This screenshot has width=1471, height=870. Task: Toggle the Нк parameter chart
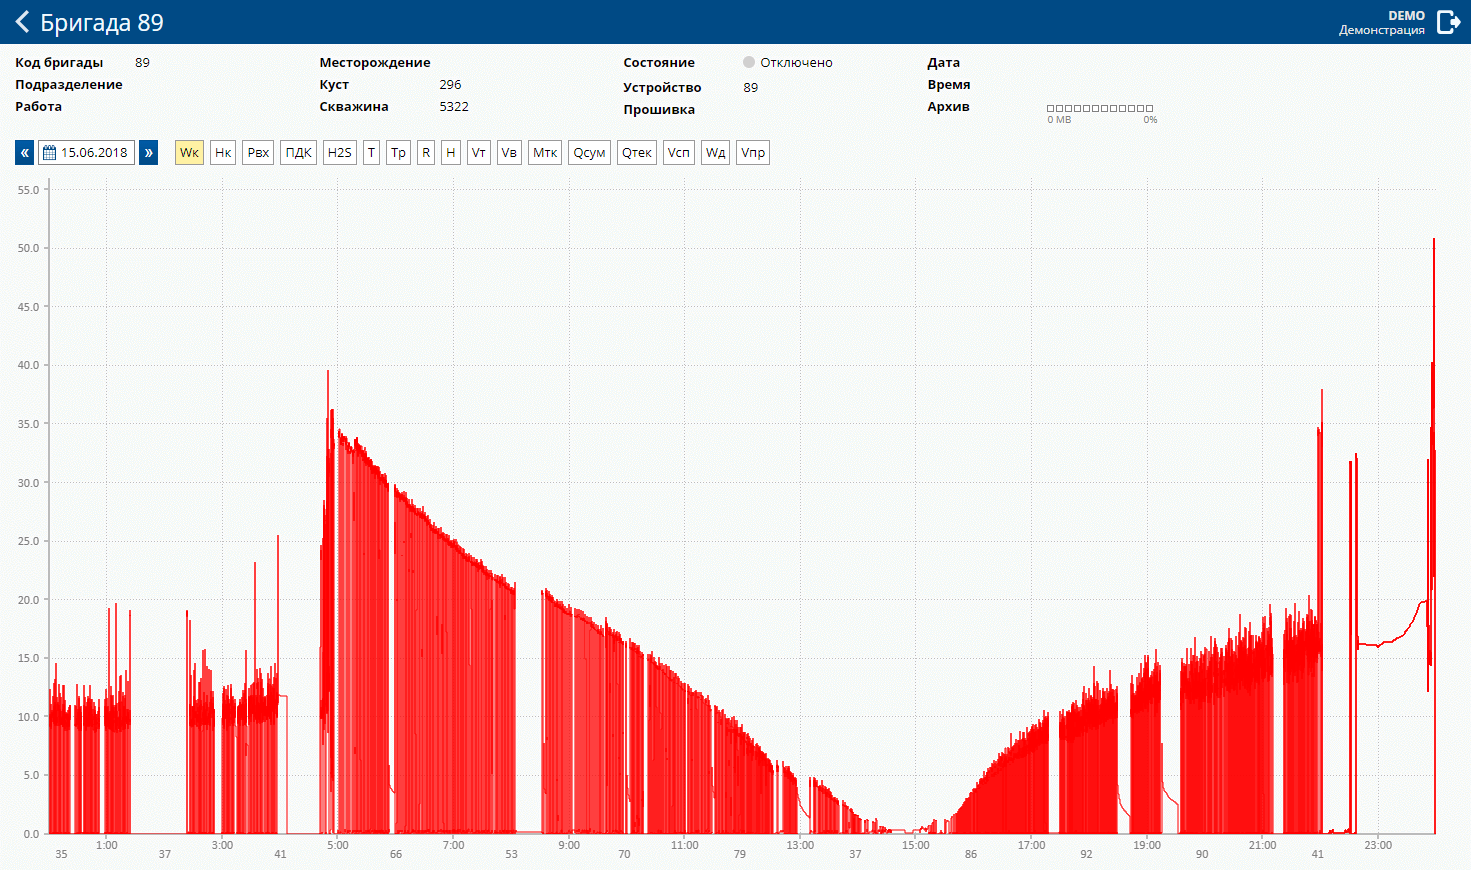click(223, 153)
